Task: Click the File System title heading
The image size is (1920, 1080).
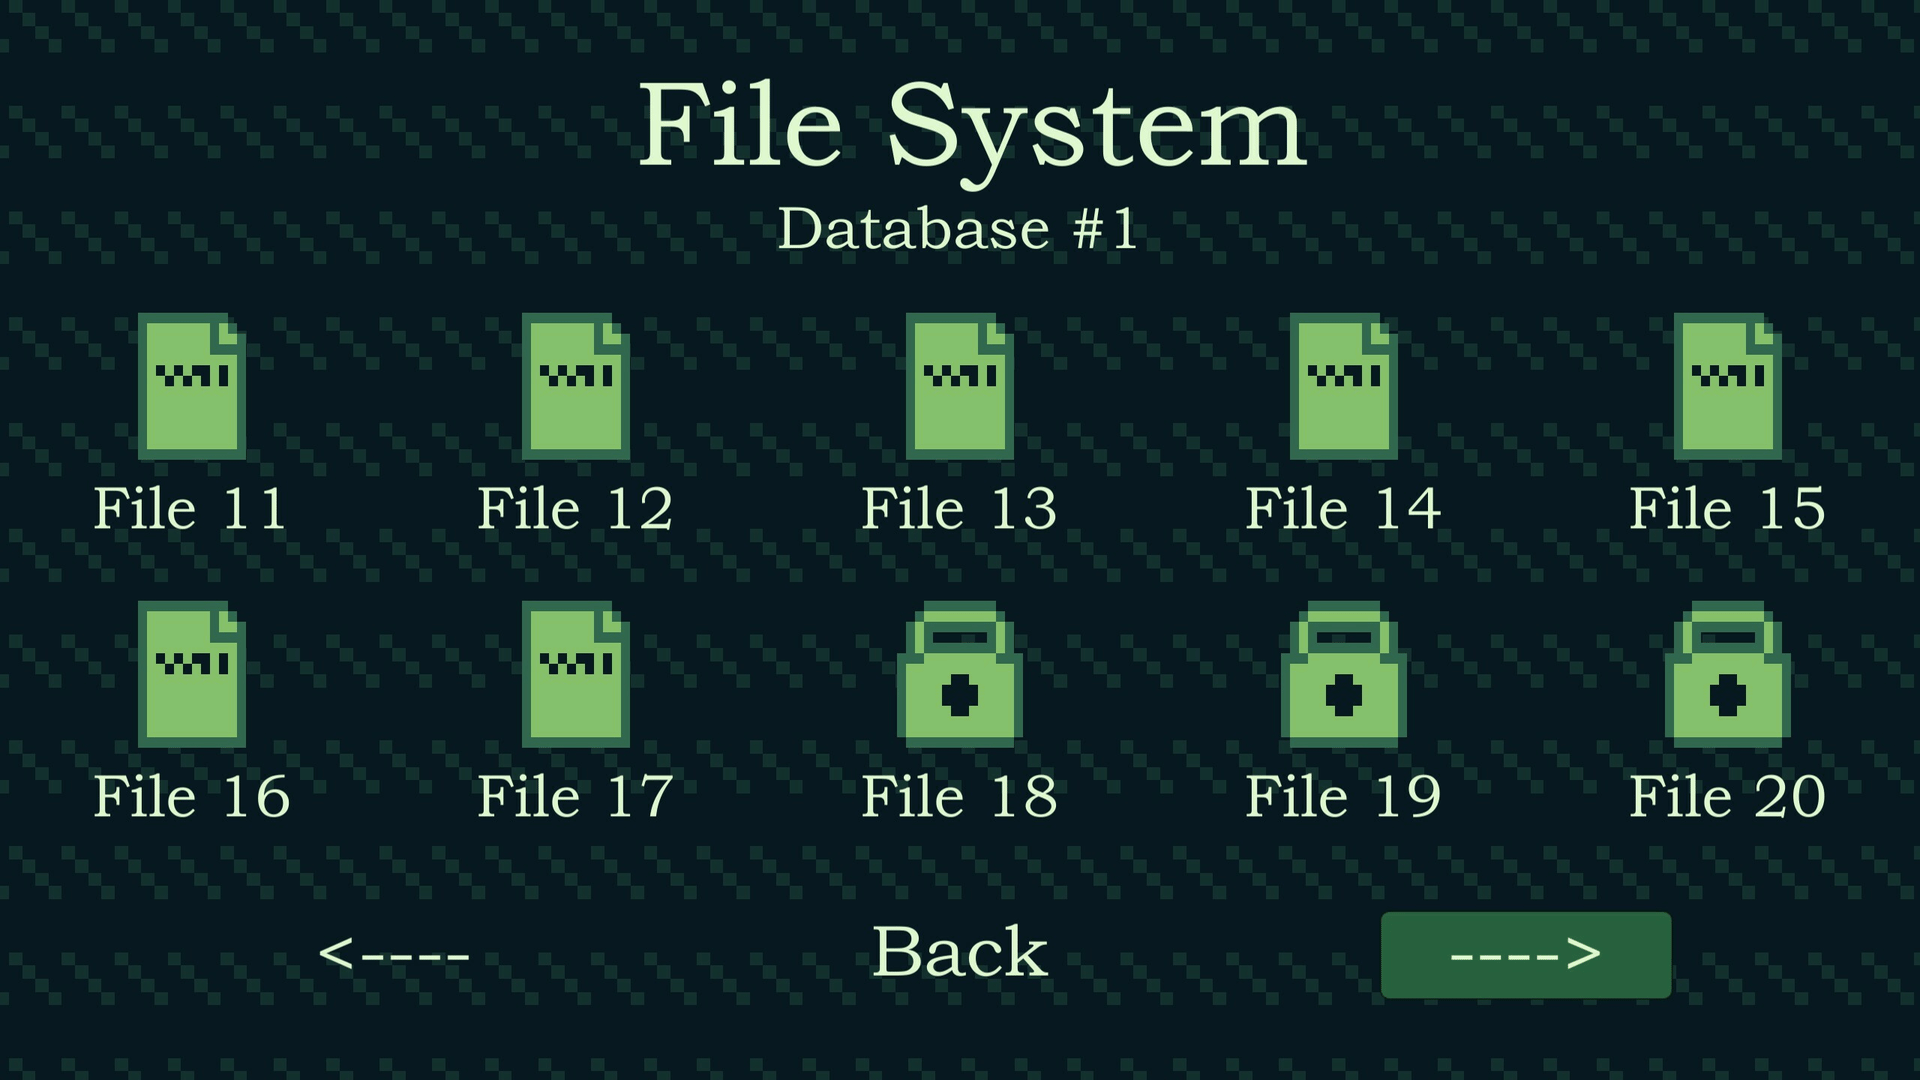Action: tap(972, 127)
